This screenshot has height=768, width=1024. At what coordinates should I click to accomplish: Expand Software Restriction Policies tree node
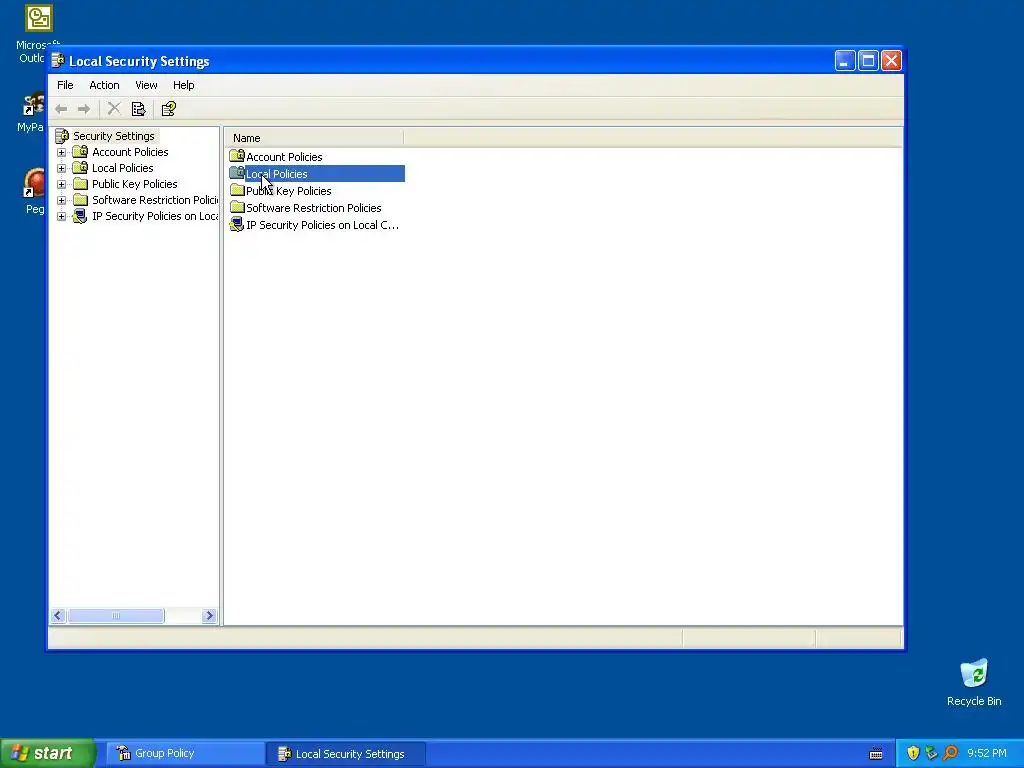[61, 200]
